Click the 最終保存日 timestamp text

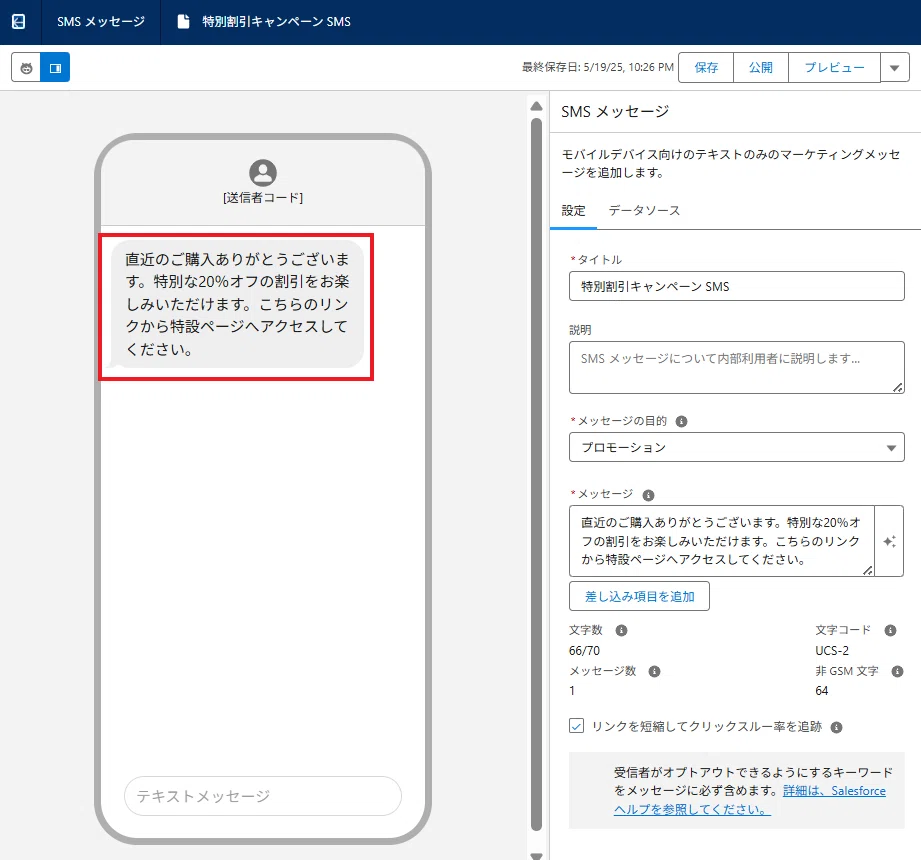click(598, 68)
